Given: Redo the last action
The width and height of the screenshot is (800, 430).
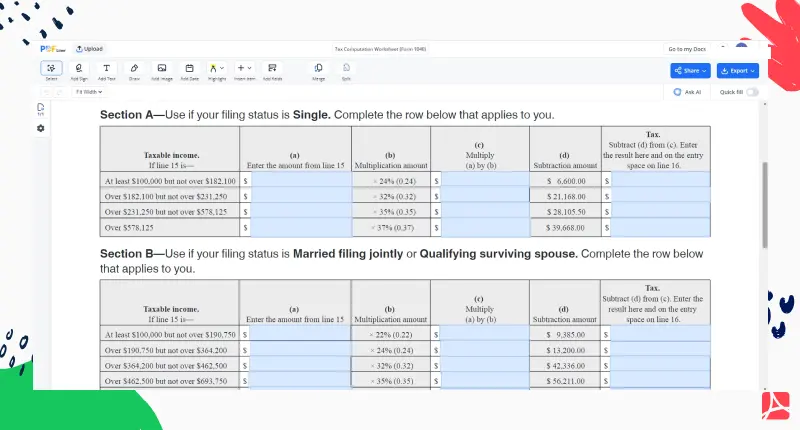Looking at the screenshot, I should (59, 92).
